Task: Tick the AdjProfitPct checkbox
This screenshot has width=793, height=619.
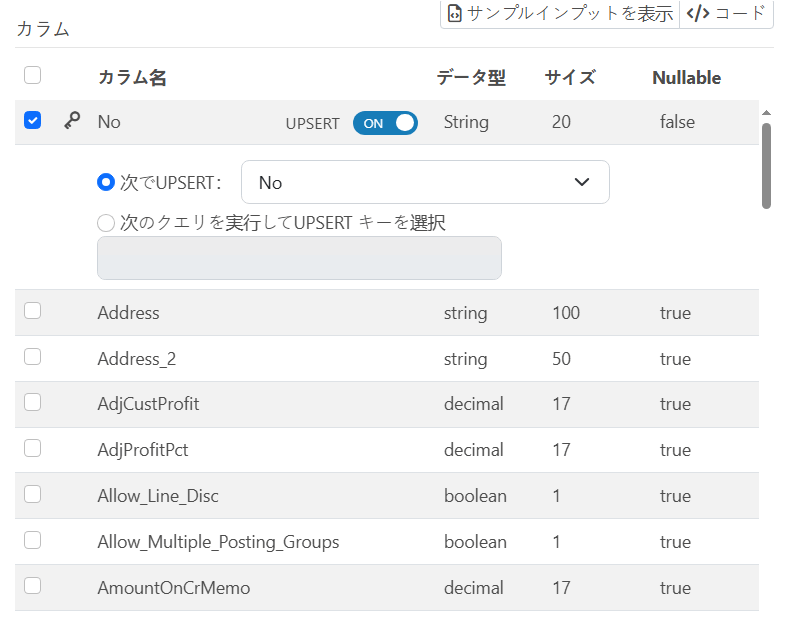Action: (32, 448)
